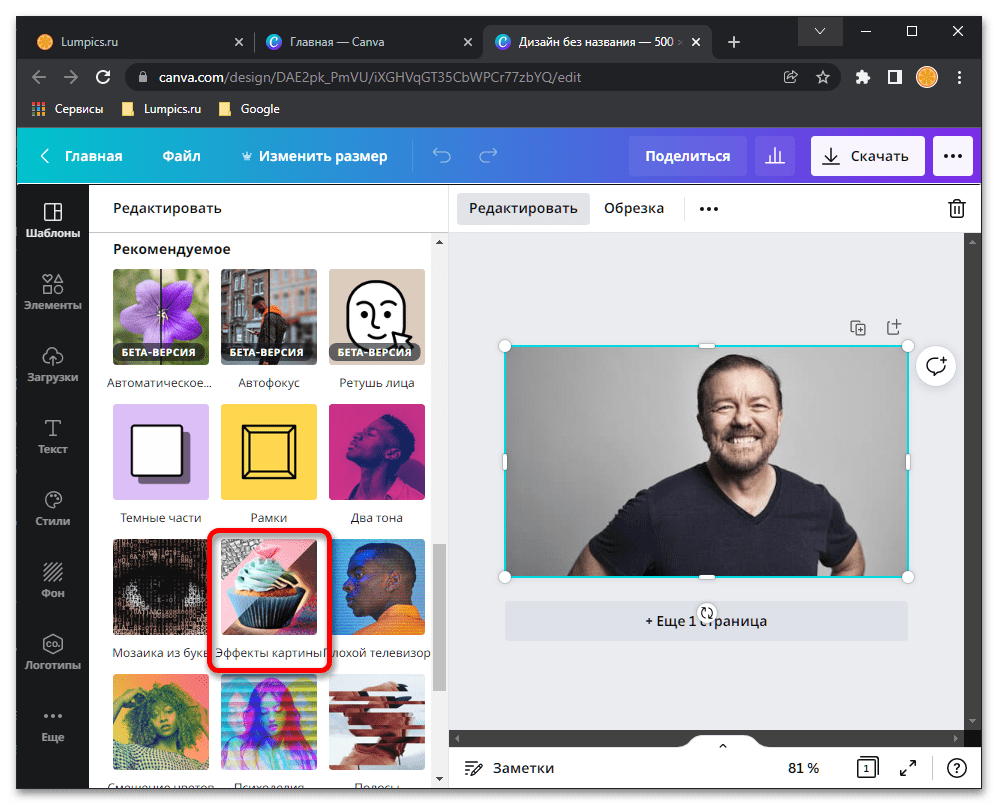Click the Скачать download button

point(865,156)
